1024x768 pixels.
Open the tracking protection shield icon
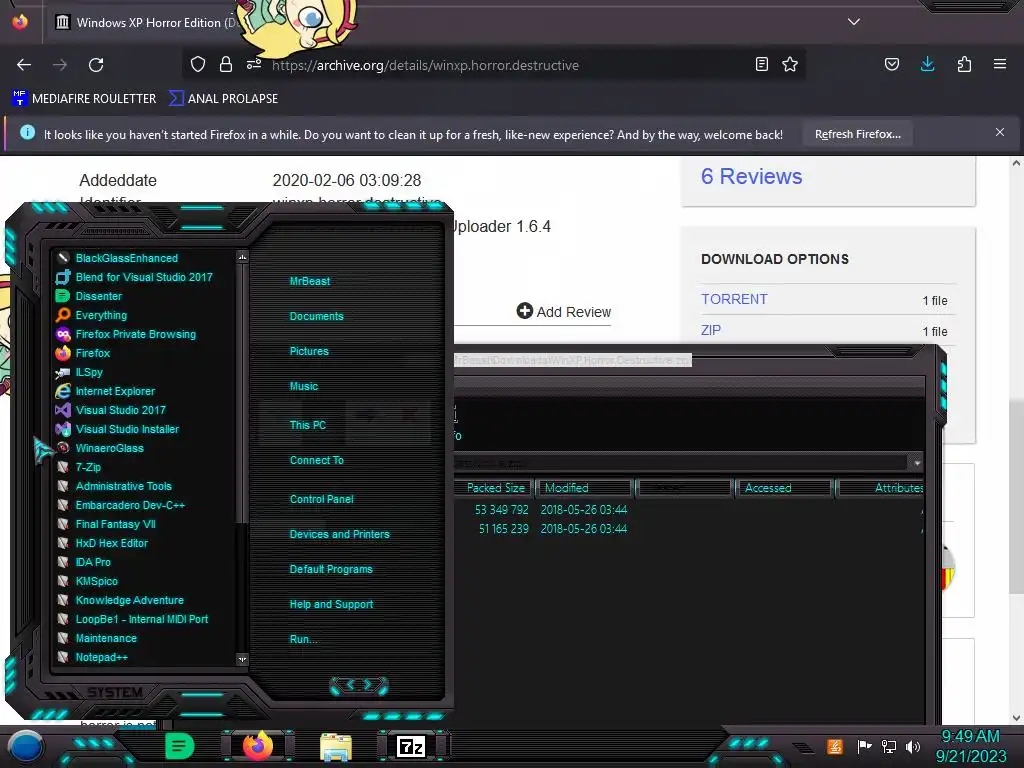click(198, 64)
